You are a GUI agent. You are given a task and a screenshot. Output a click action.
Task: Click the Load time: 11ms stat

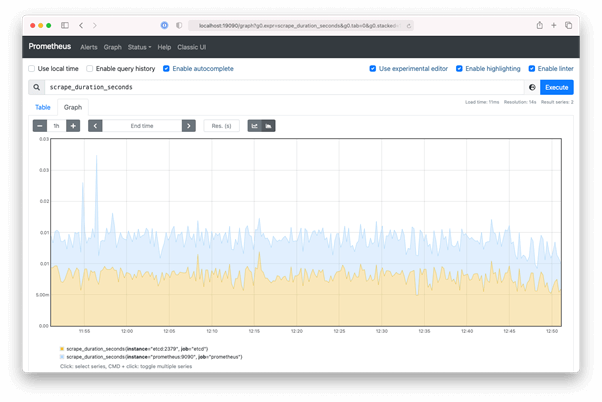482,102
